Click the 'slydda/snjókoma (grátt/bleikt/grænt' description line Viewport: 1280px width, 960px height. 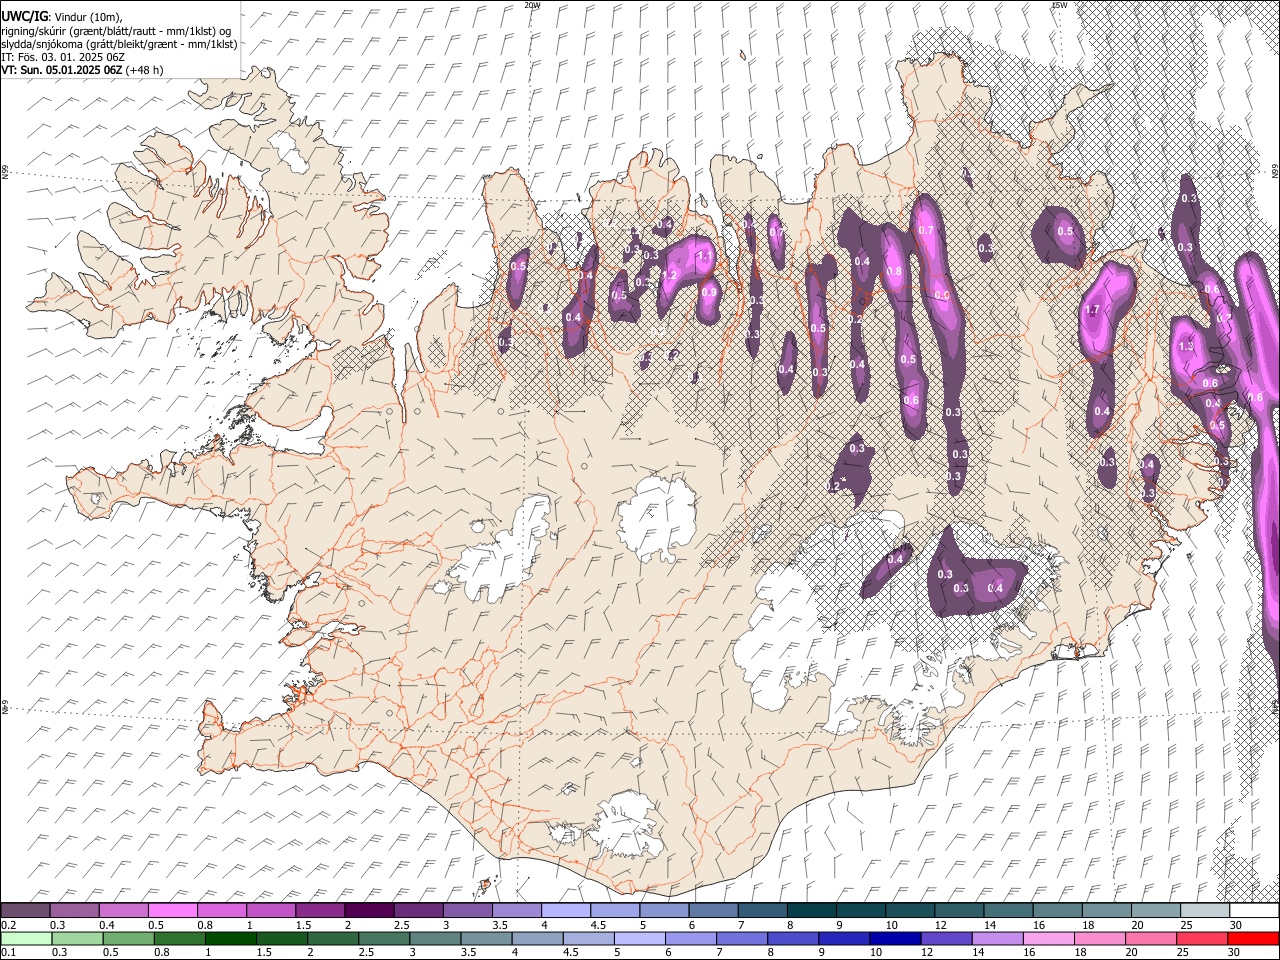pyautogui.click(x=119, y=44)
